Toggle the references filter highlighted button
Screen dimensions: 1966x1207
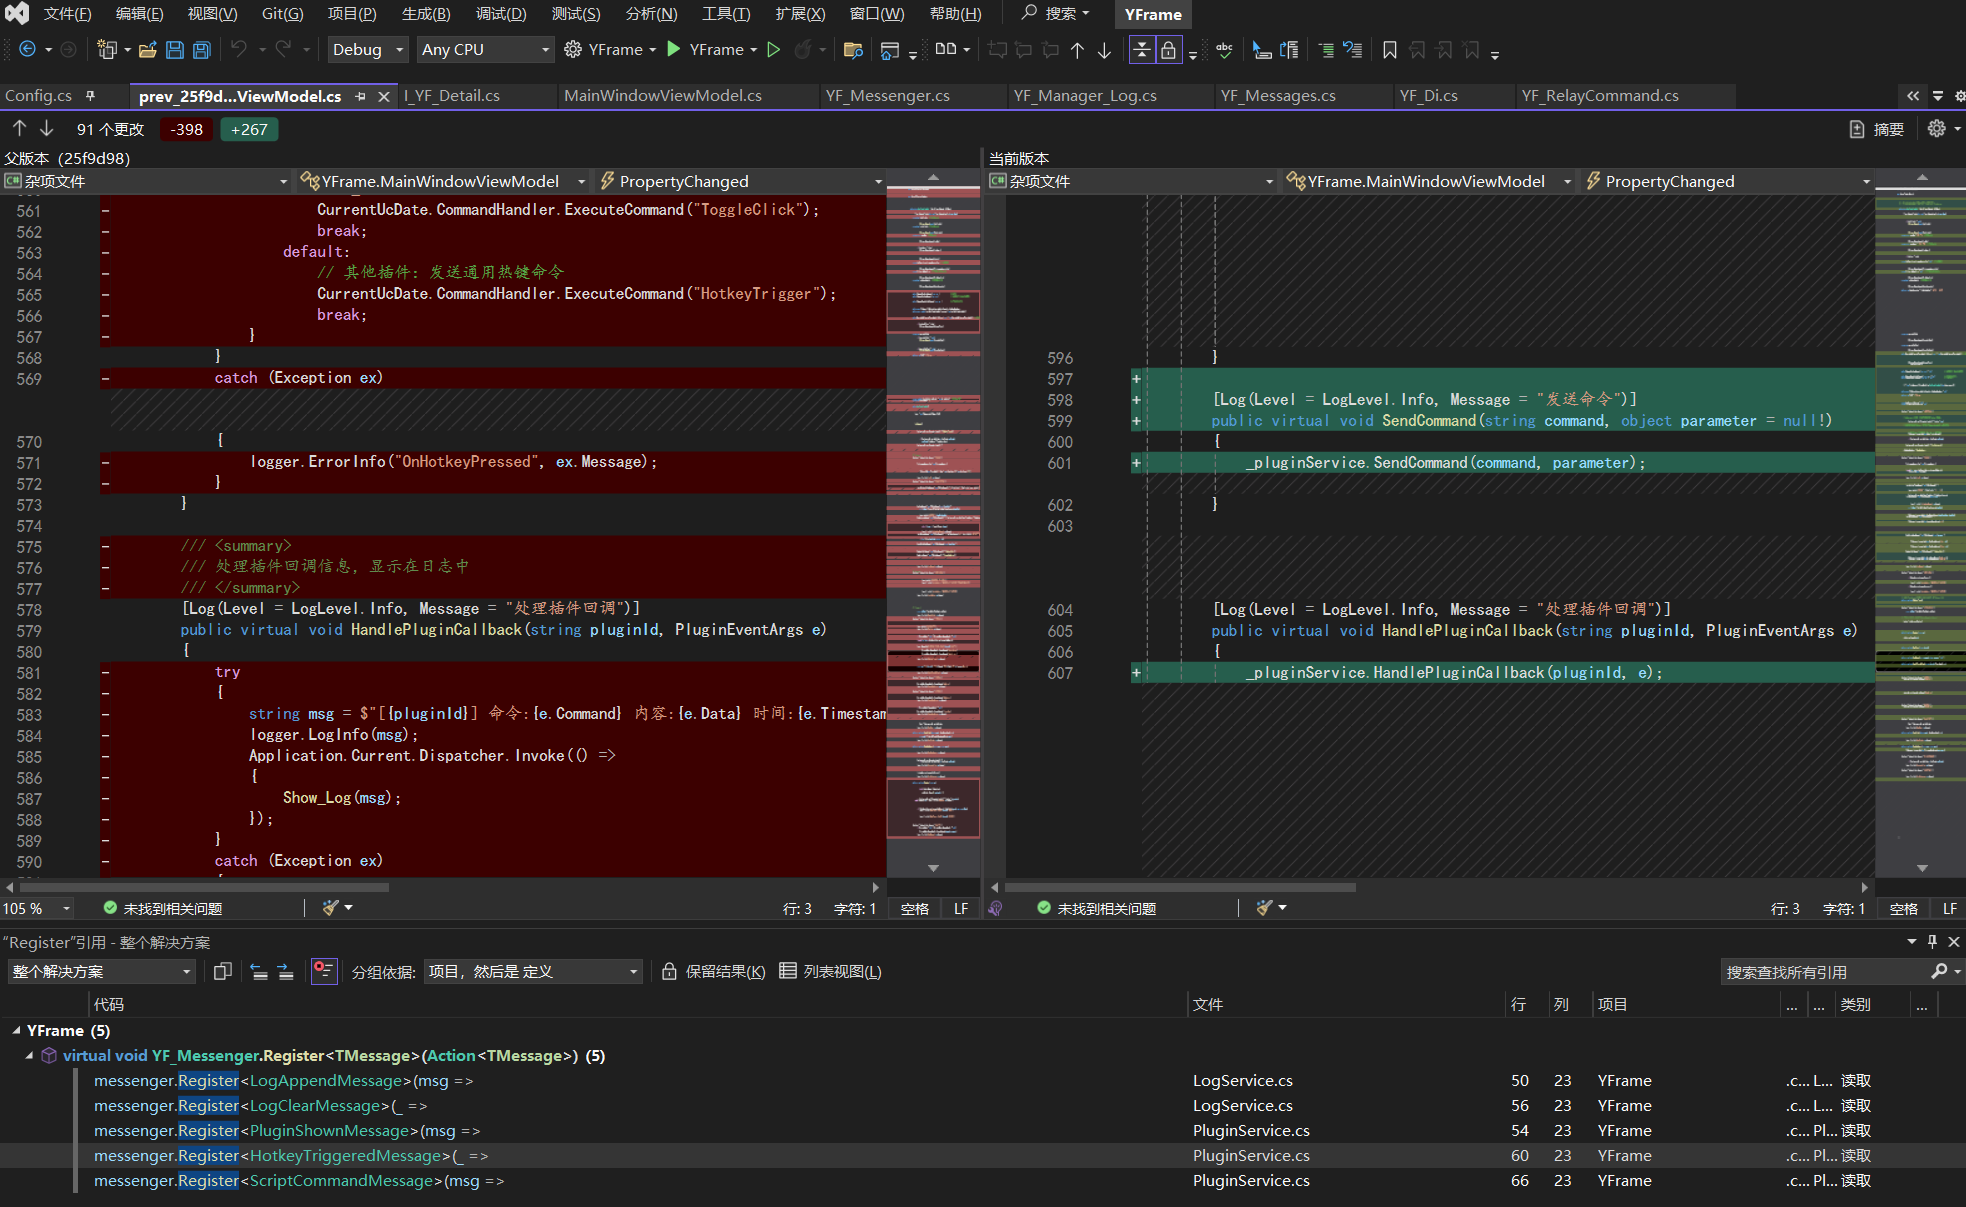[323, 971]
